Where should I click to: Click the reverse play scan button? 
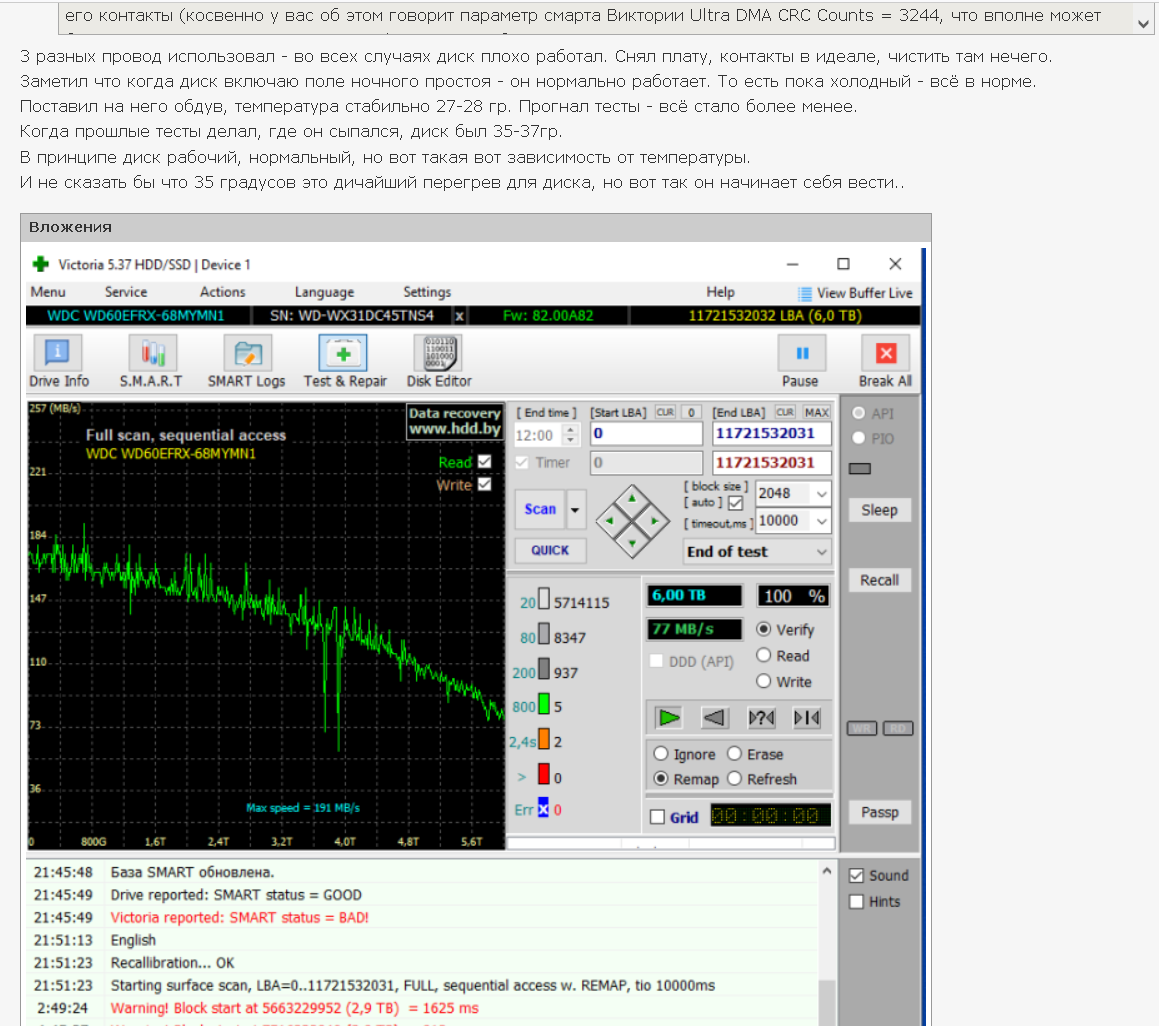coord(714,718)
